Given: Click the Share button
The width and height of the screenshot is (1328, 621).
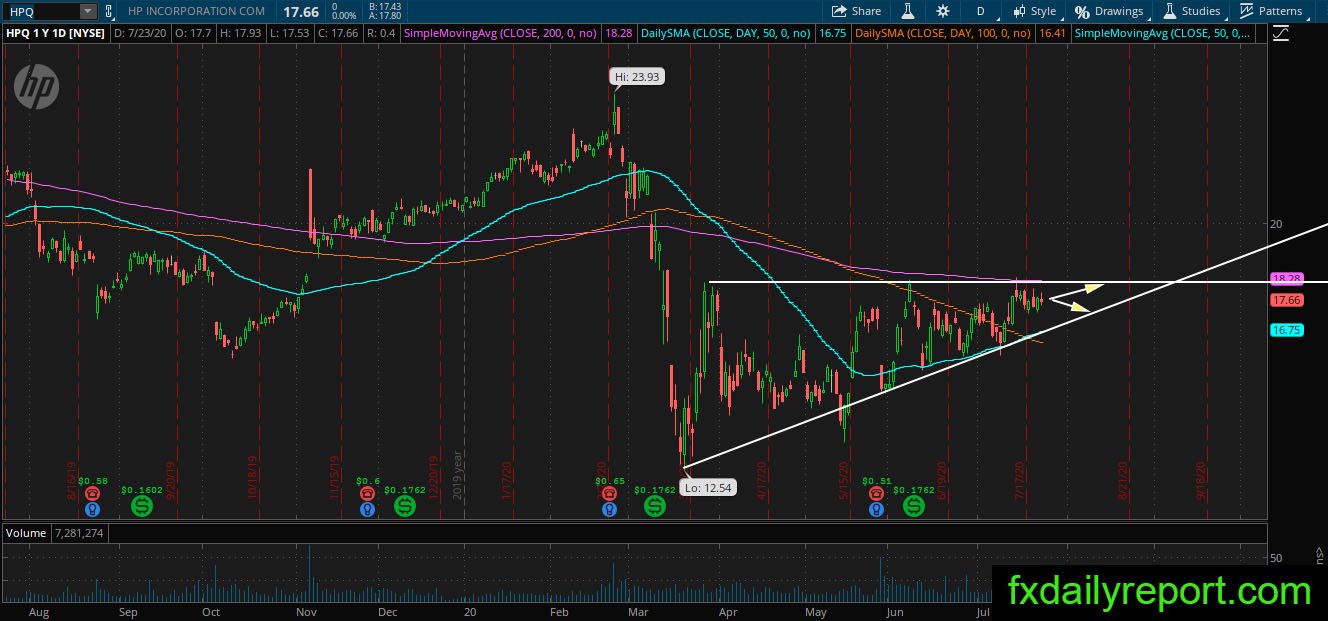Looking at the screenshot, I should pos(856,11).
